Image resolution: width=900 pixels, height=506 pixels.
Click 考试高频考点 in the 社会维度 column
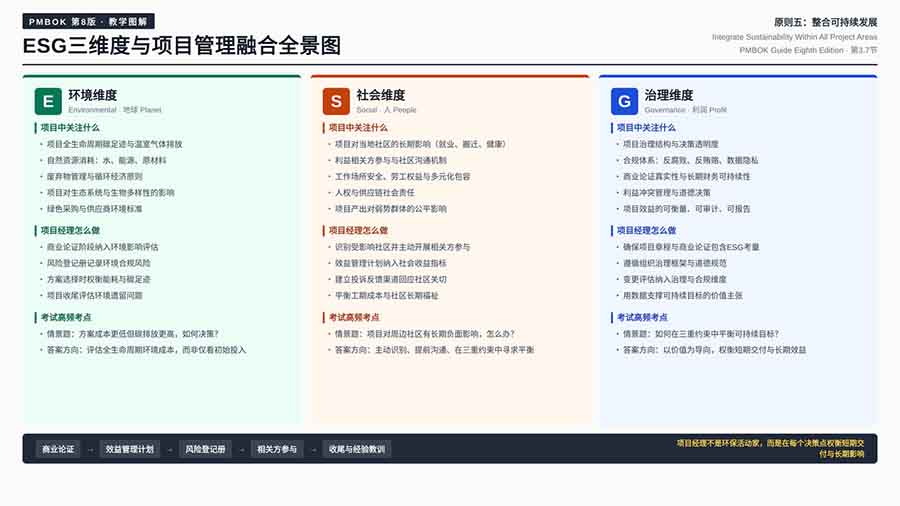[354, 317]
